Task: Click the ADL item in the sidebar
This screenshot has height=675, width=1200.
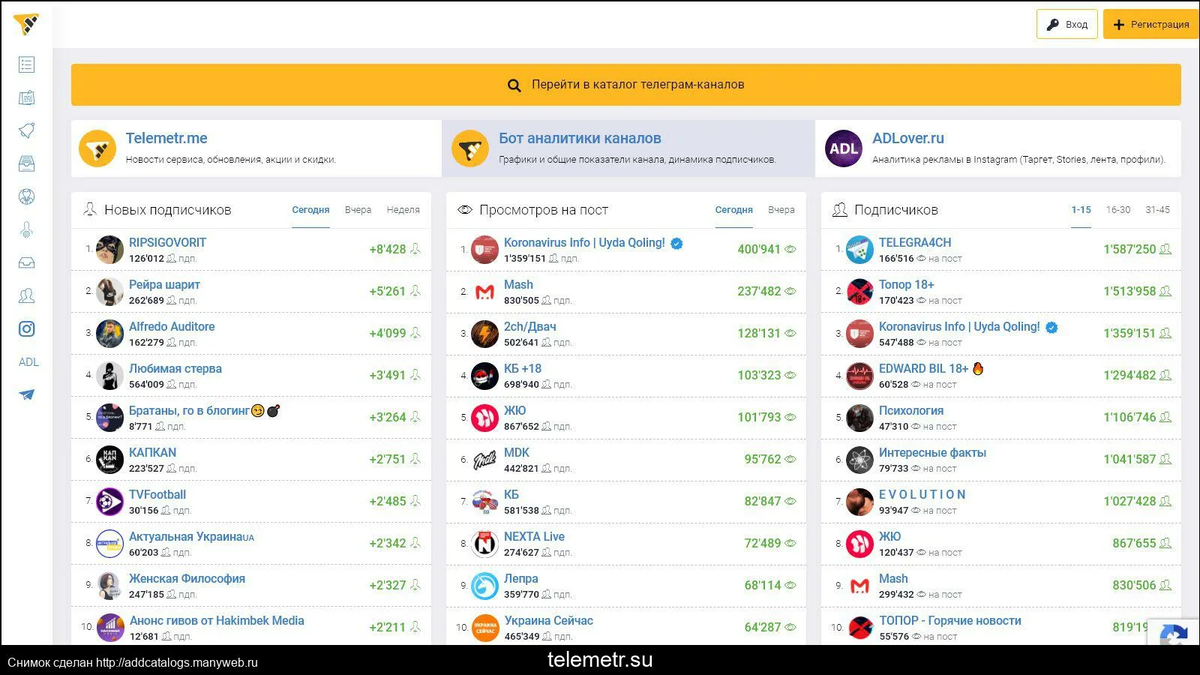Action: click(x=28, y=362)
